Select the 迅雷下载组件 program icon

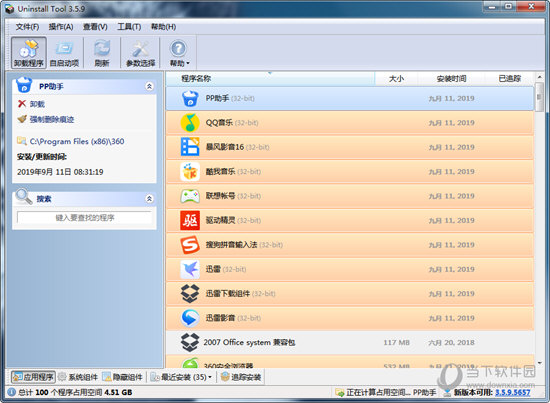coord(190,294)
